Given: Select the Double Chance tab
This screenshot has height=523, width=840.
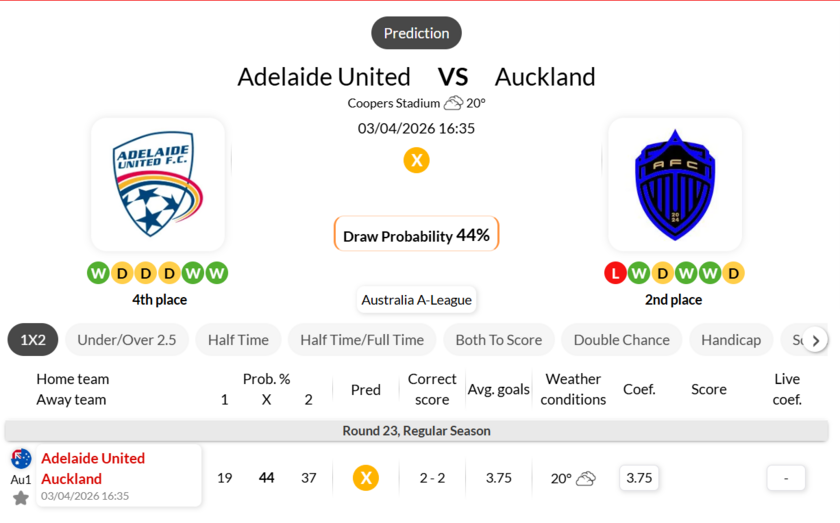Looking at the screenshot, I should 621,340.
